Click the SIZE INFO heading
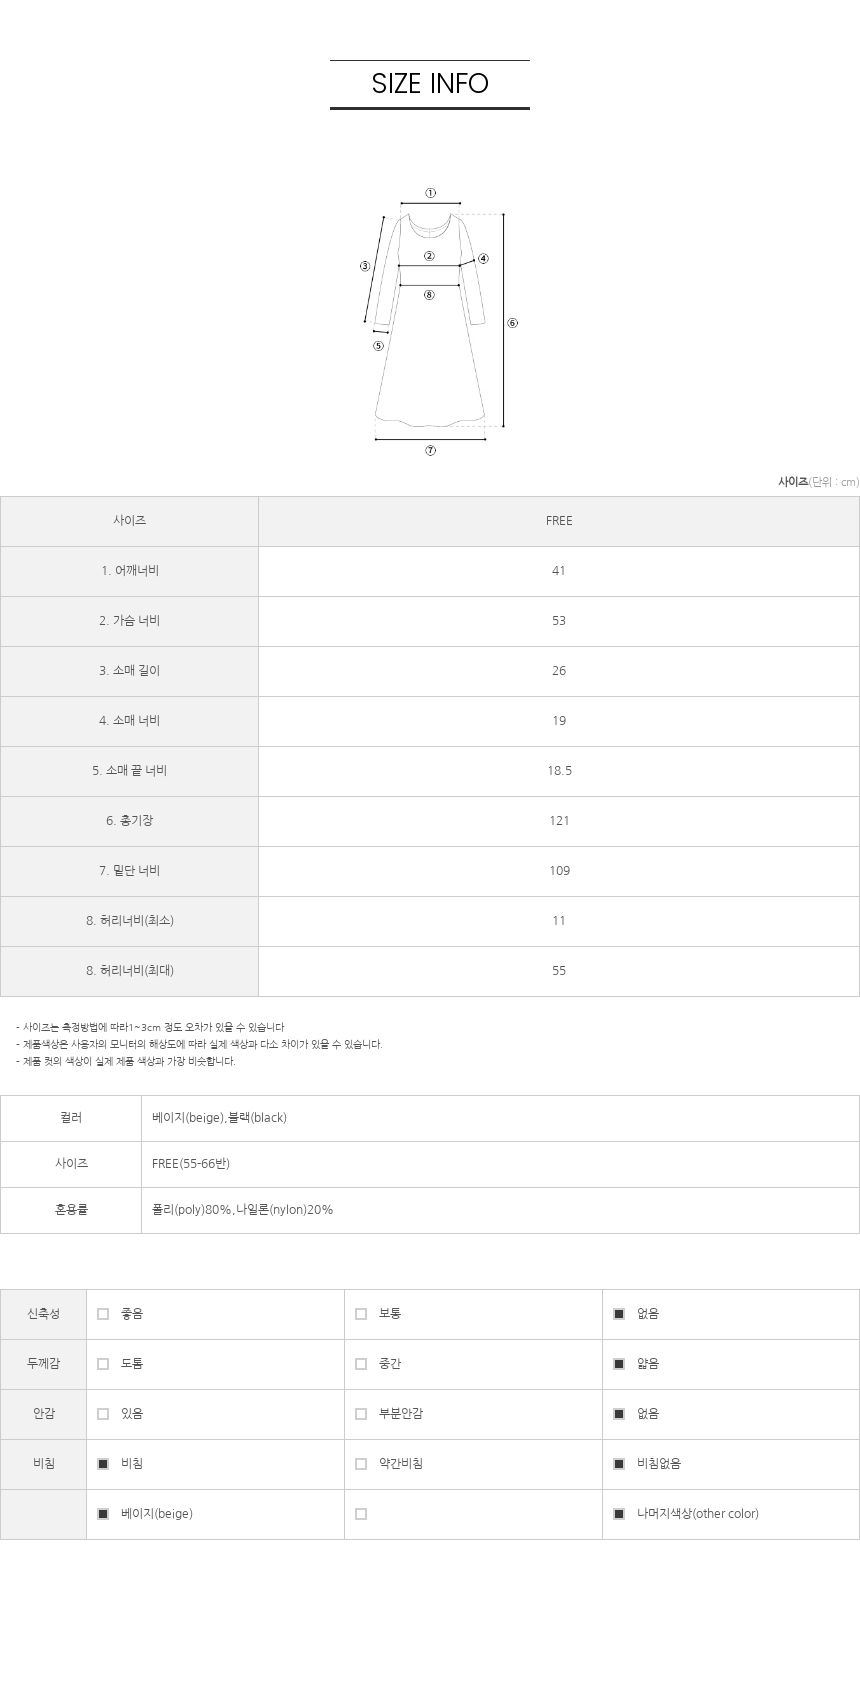Viewport: 860px width, 1703px height. [x=430, y=84]
